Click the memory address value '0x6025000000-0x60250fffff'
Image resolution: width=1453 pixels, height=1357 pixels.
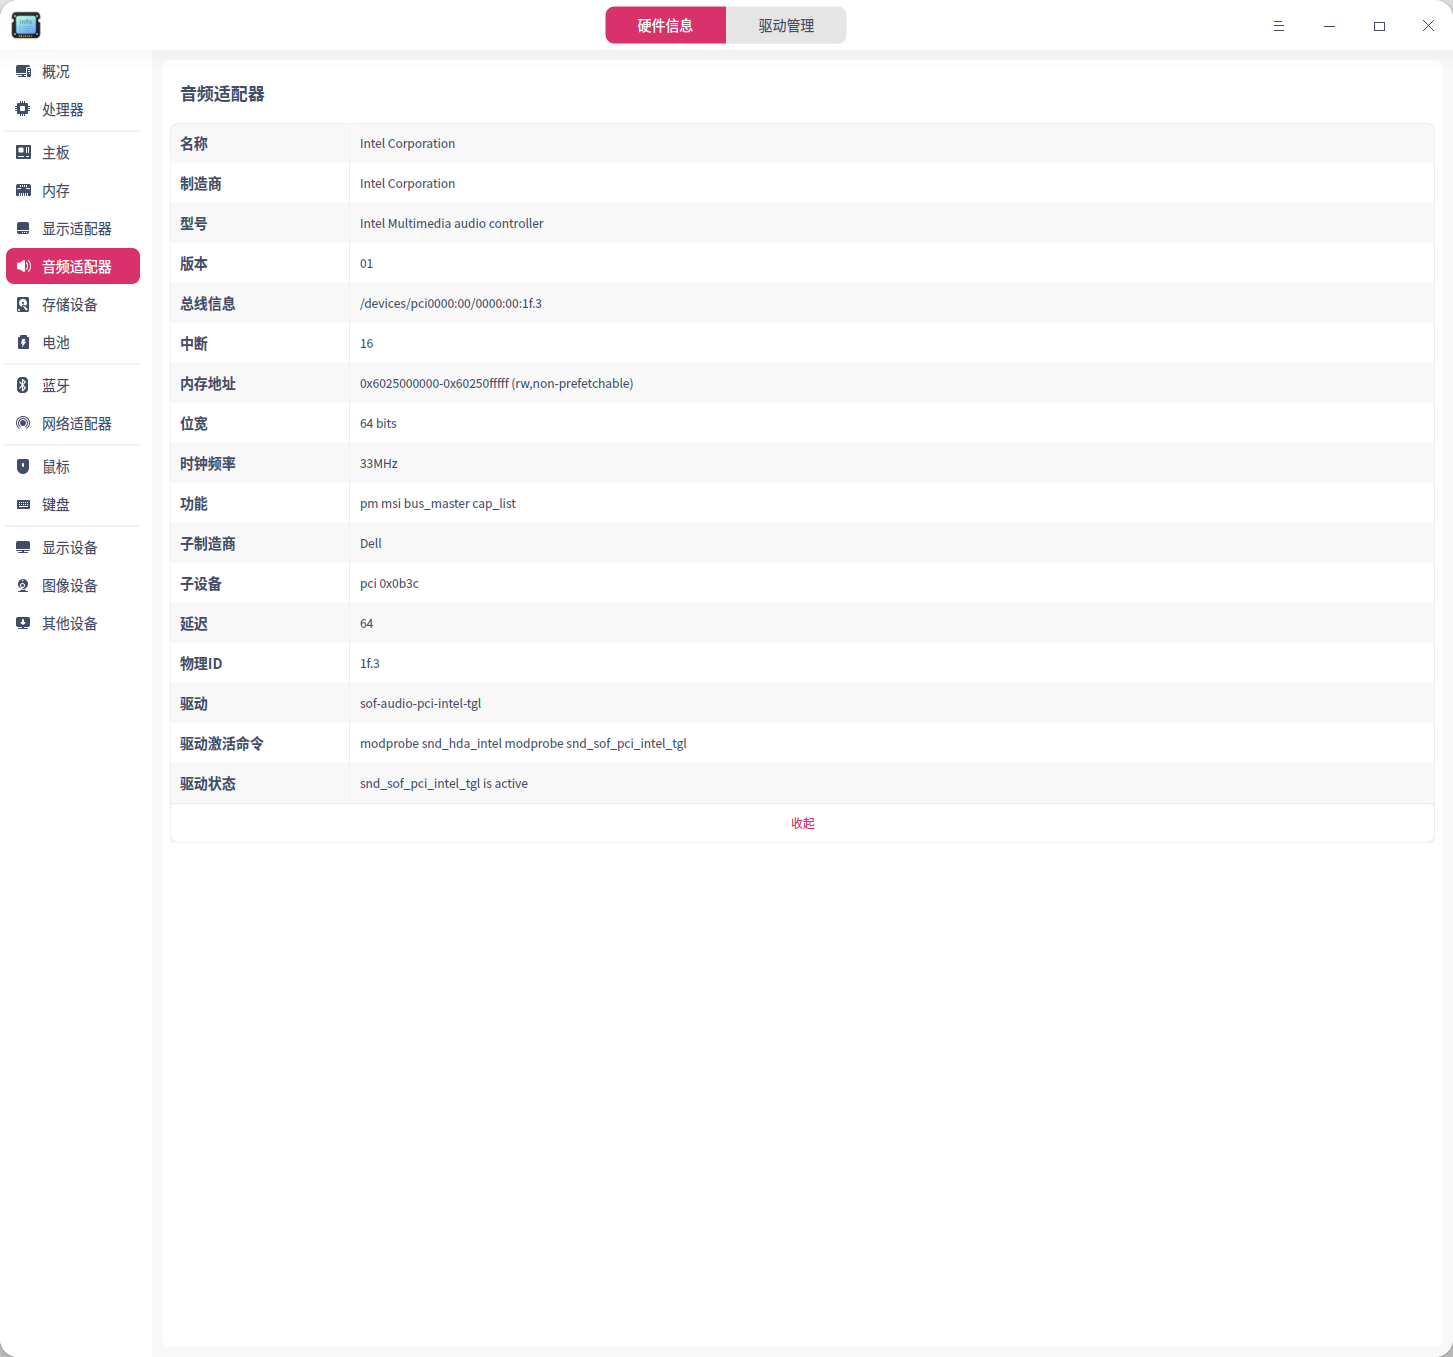(434, 383)
